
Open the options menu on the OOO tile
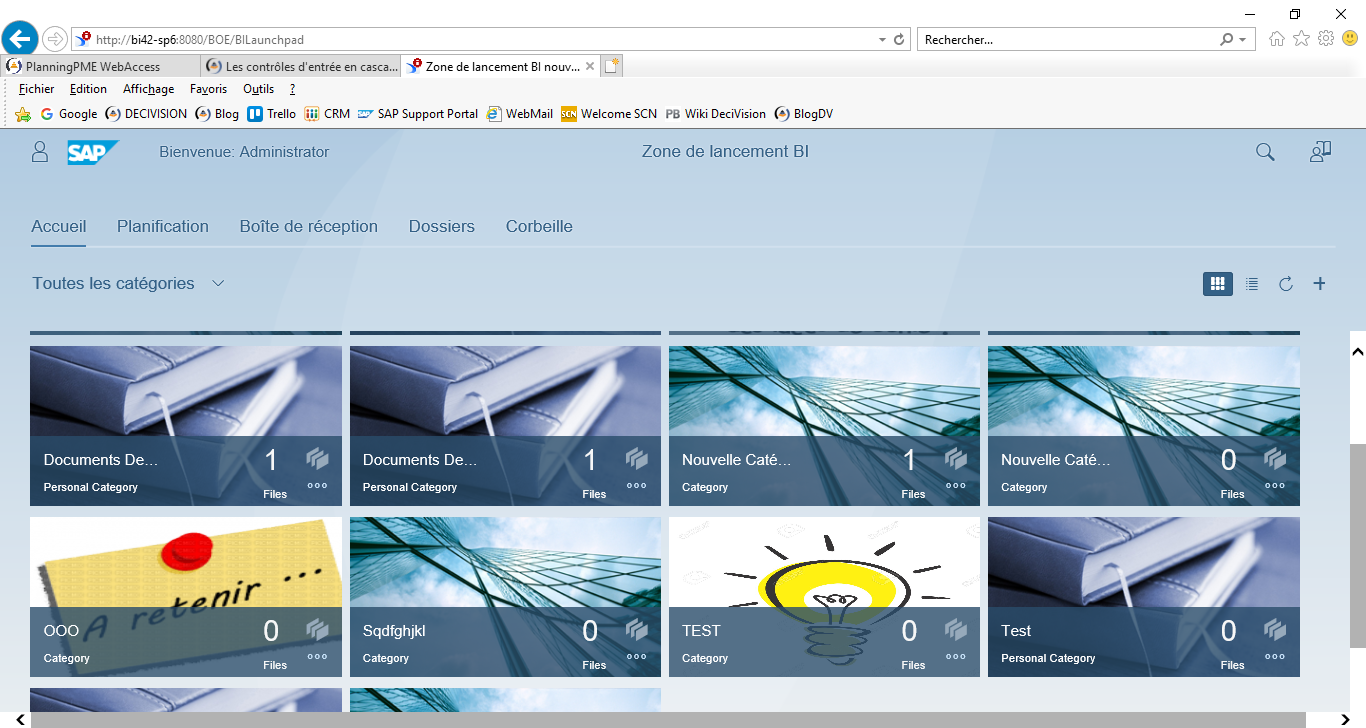317,656
